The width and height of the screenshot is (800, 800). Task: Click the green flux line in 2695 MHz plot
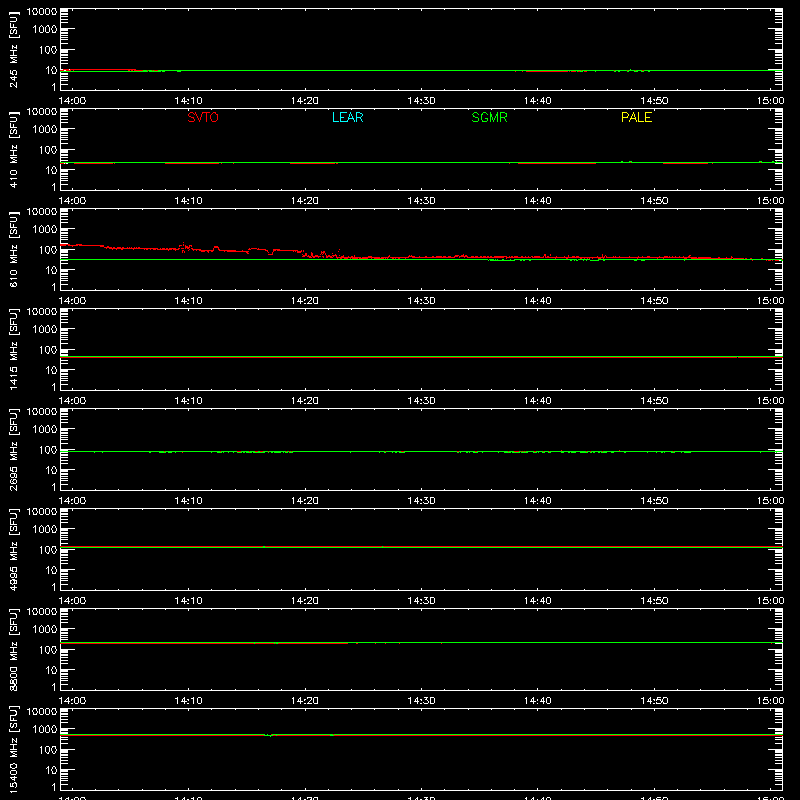coord(421,452)
